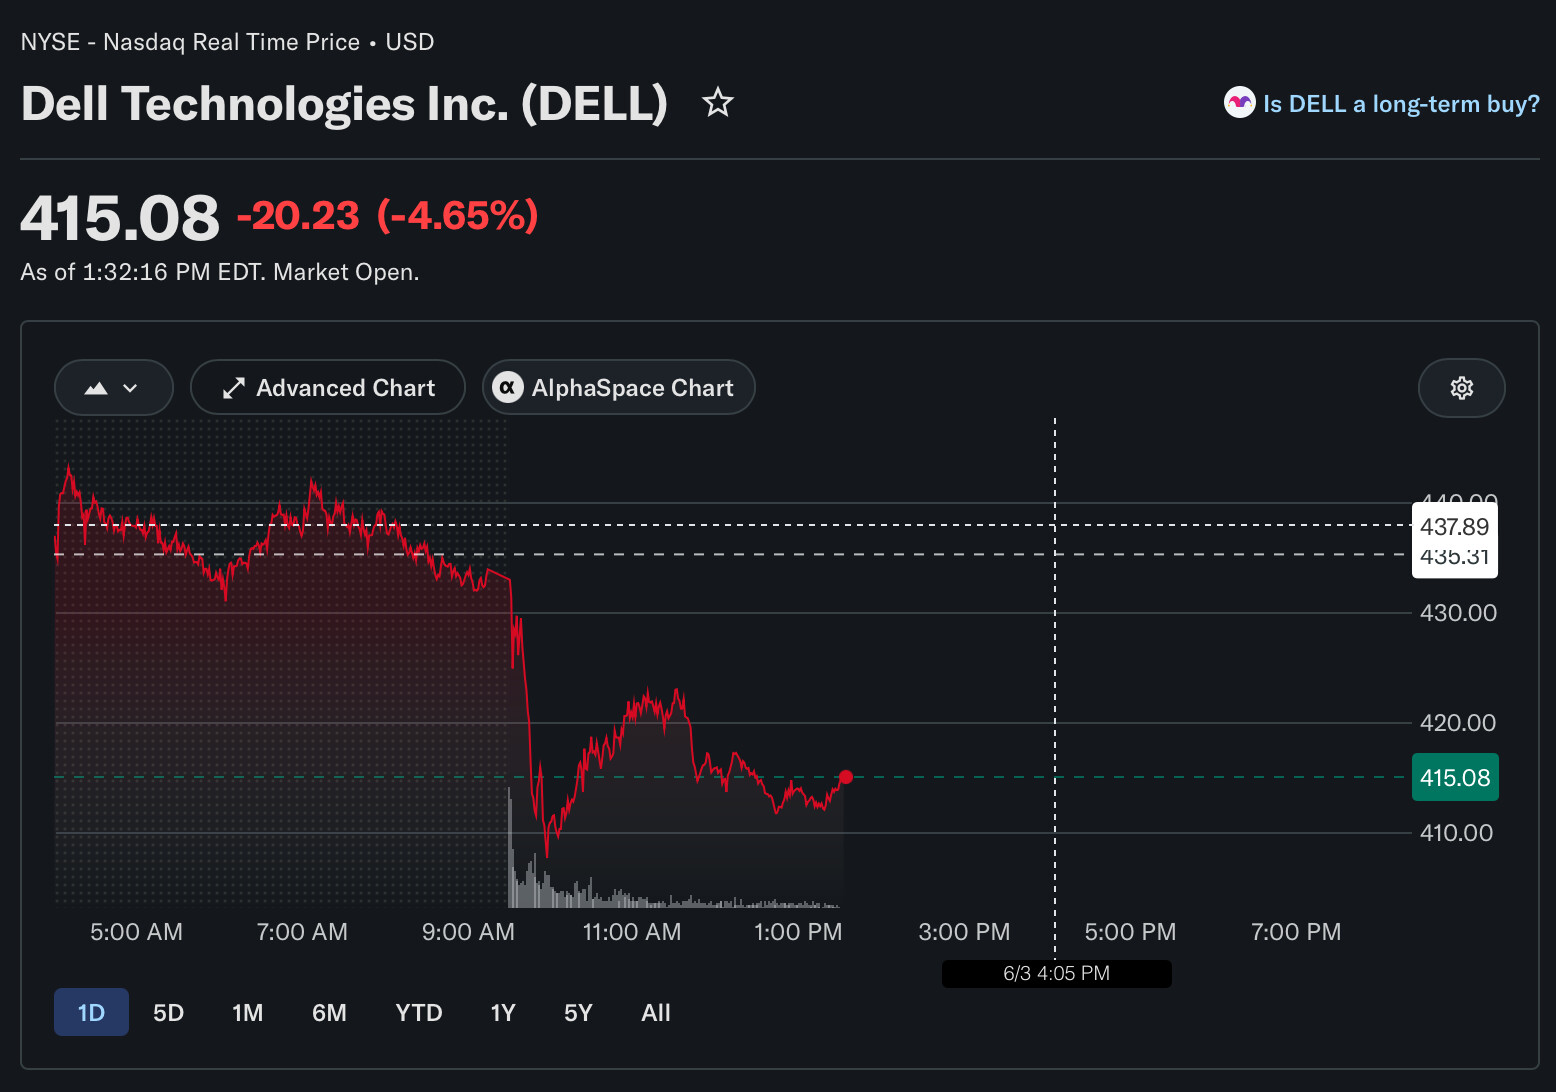Select the 6M time range
Screen dimensions: 1556x1092
click(x=329, y=1012)
